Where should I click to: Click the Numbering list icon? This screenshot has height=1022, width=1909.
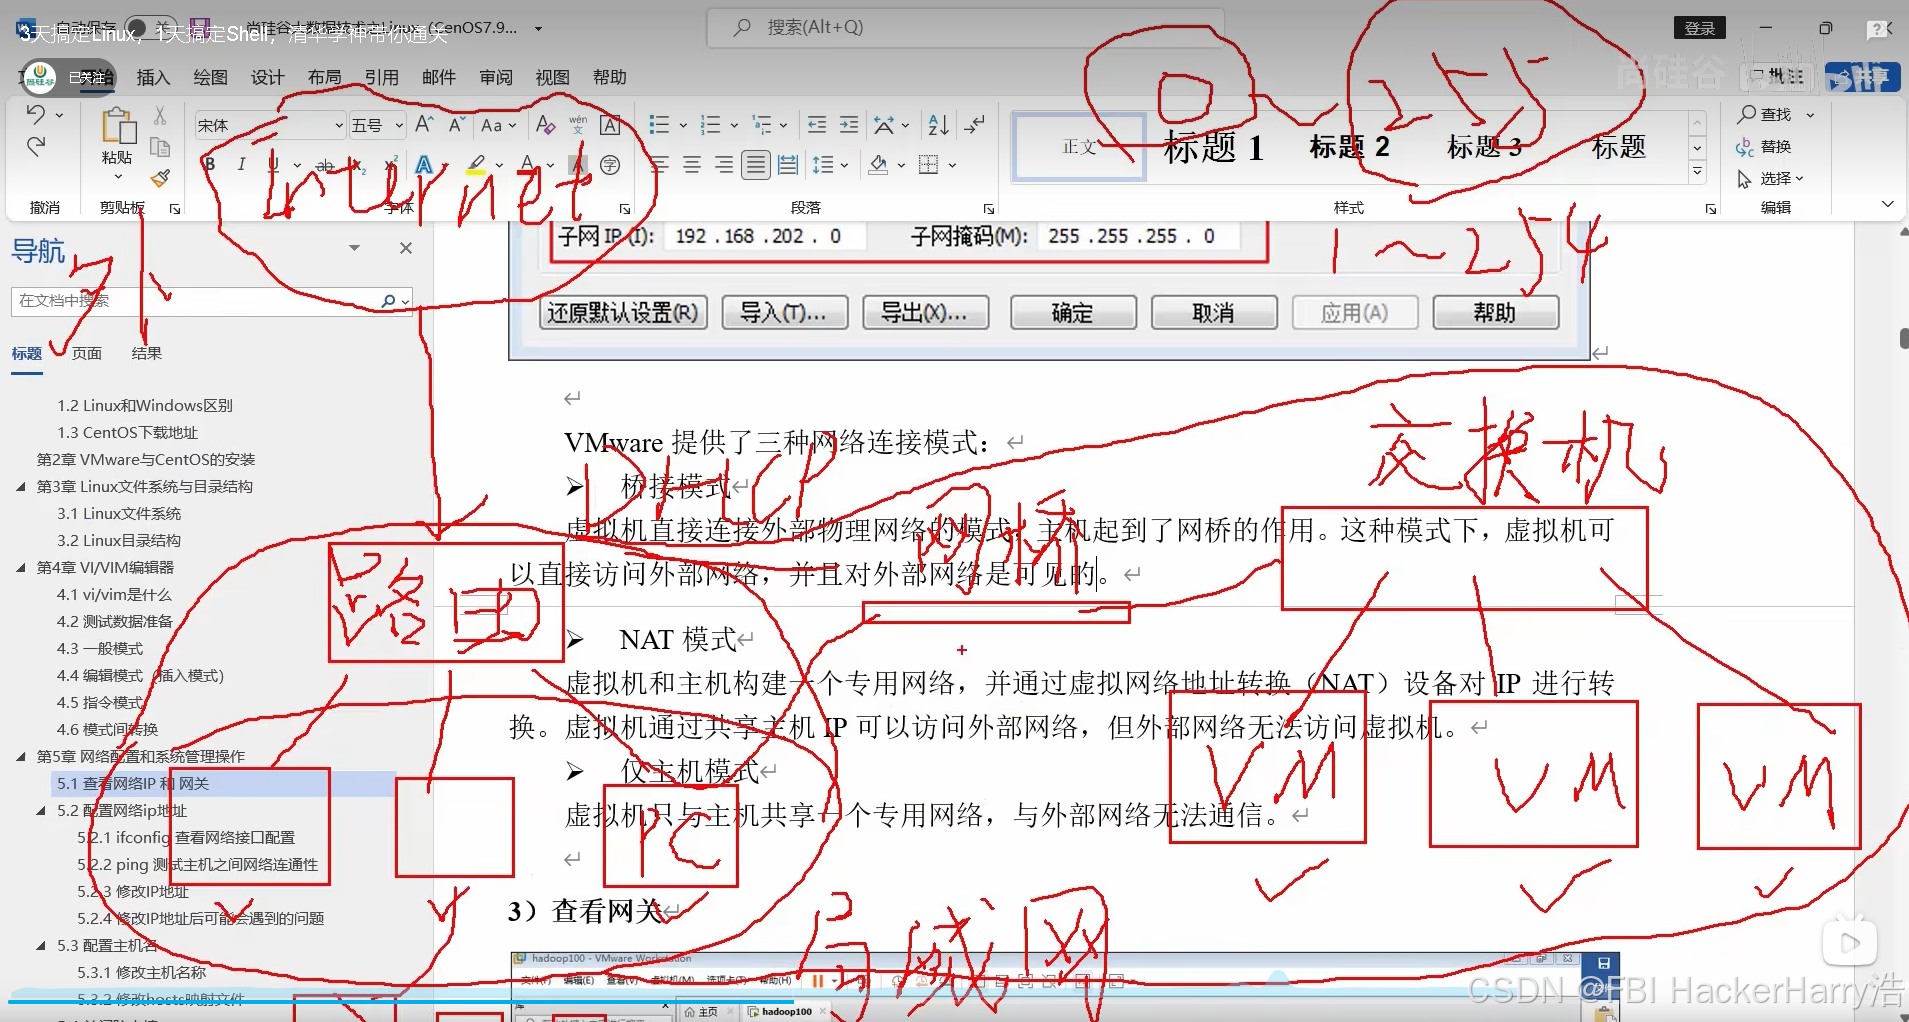(711, 125)
